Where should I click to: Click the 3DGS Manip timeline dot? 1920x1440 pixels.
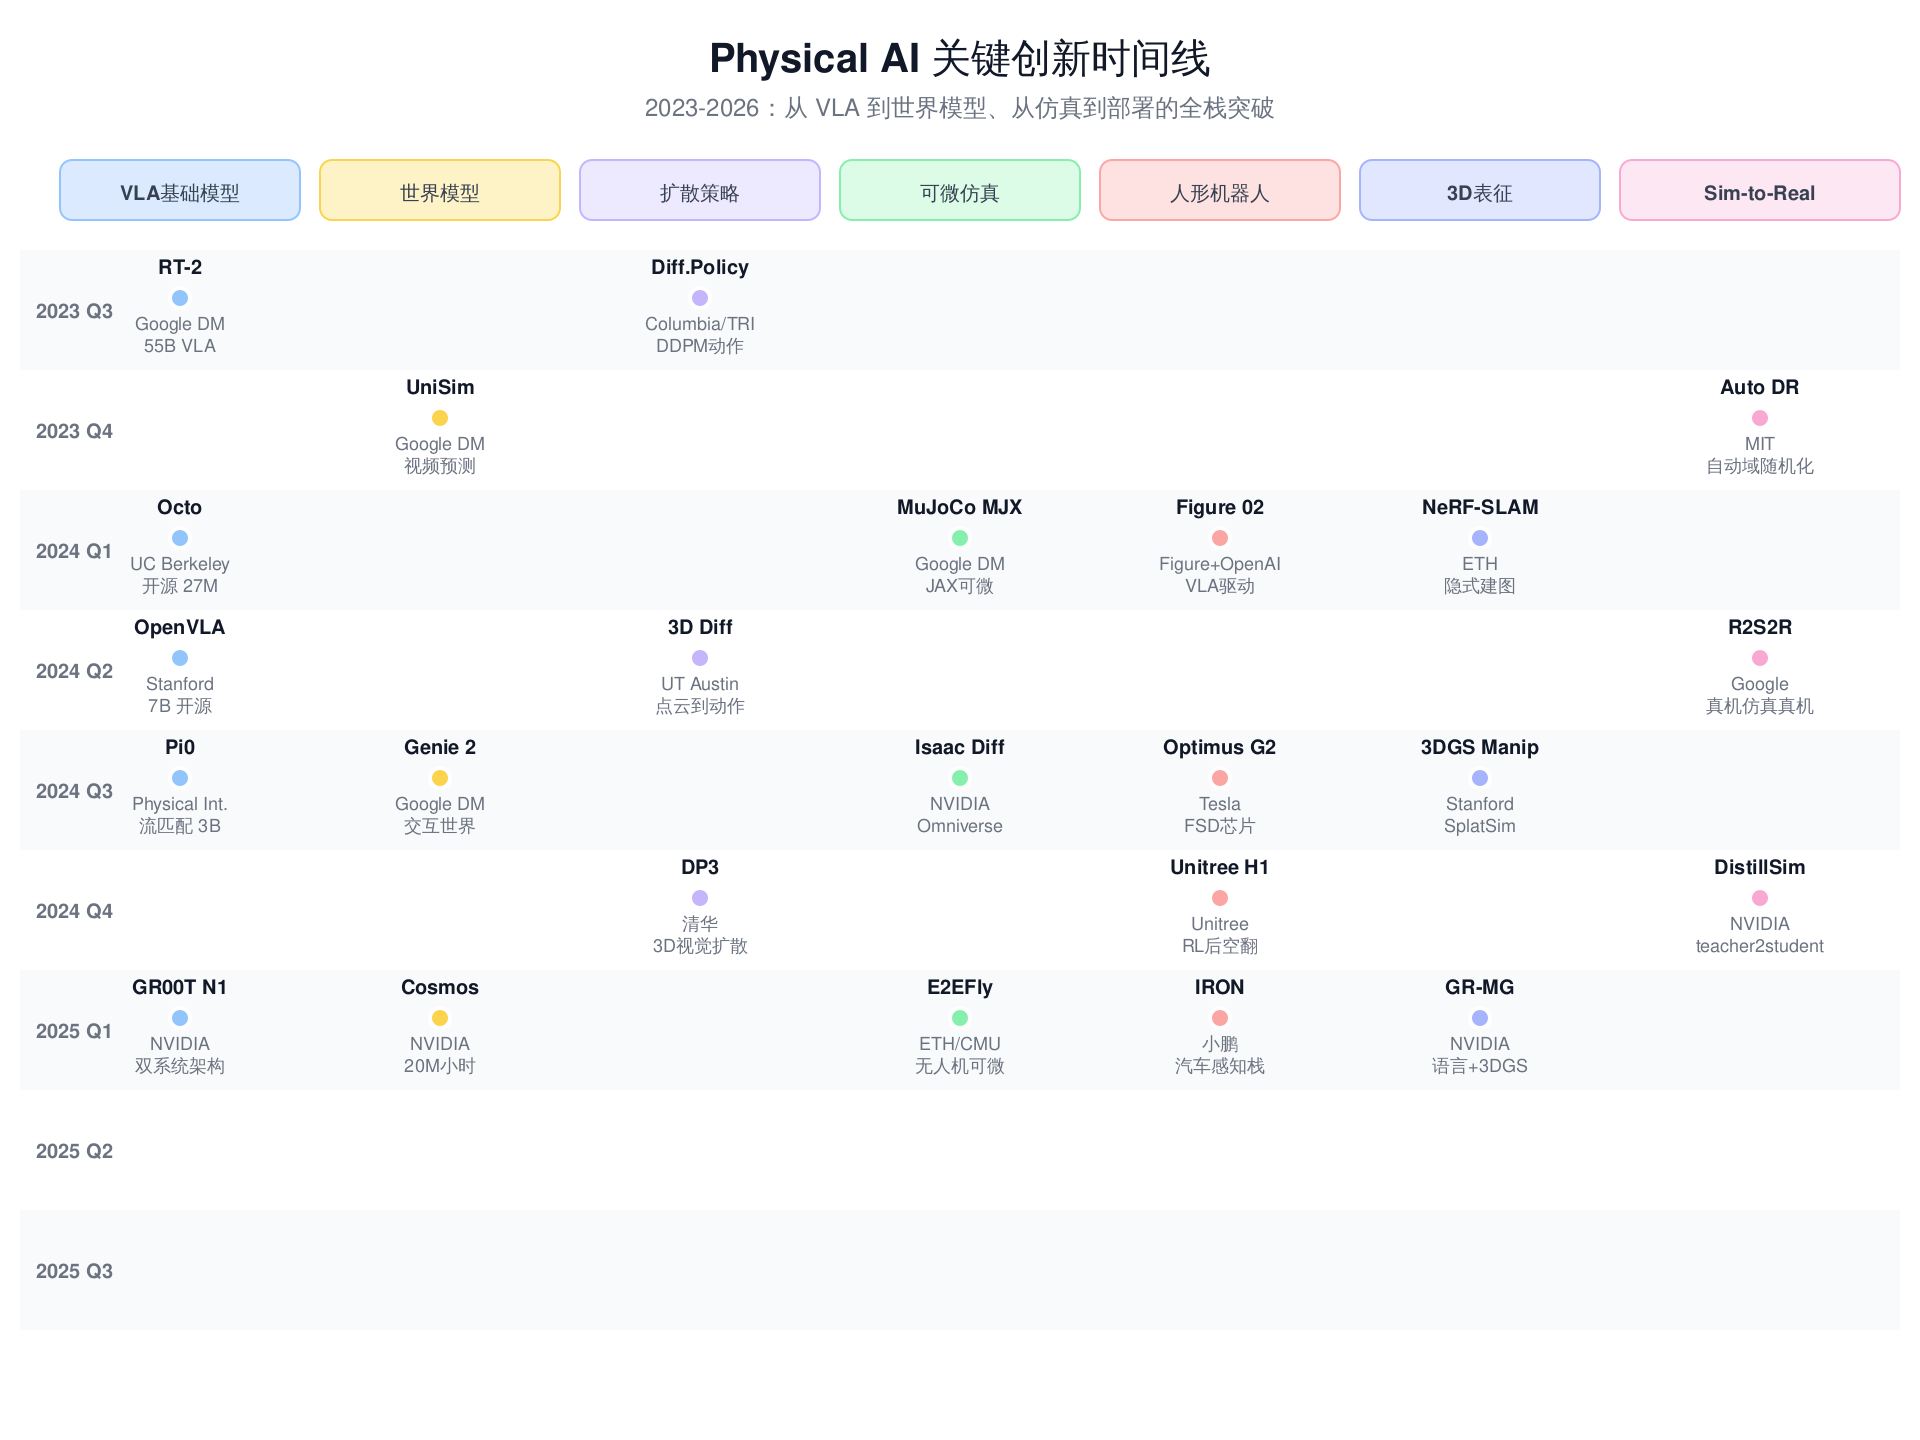(1480, 778)
